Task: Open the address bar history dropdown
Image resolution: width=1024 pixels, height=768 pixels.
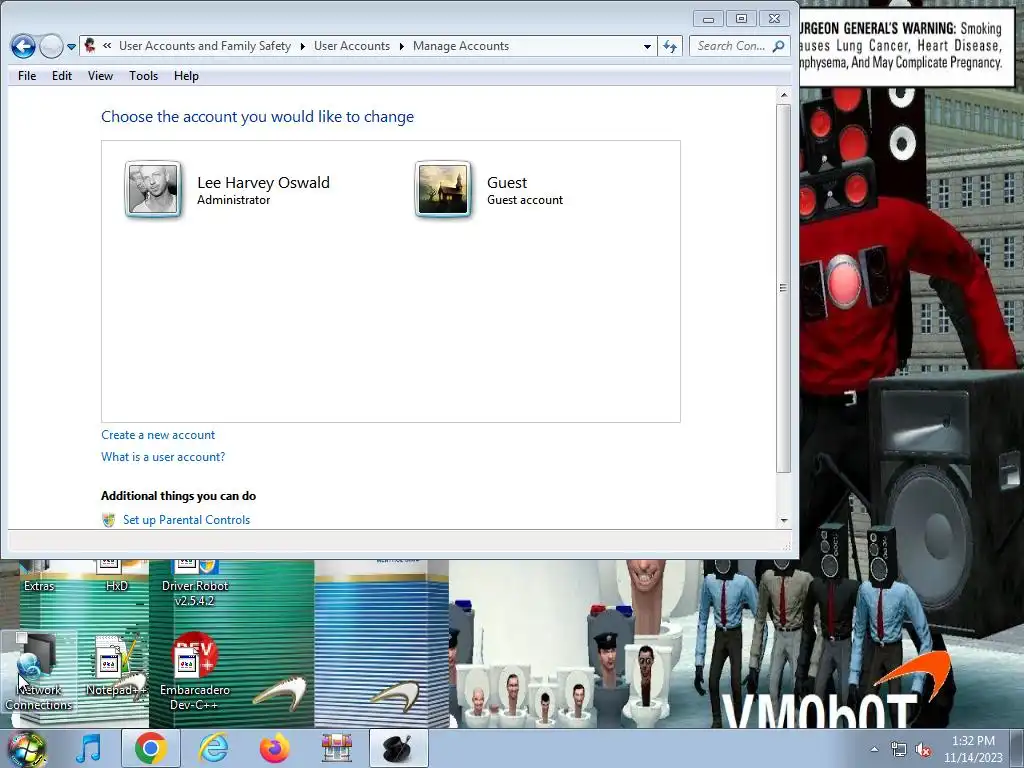Action: coord(647,46)
